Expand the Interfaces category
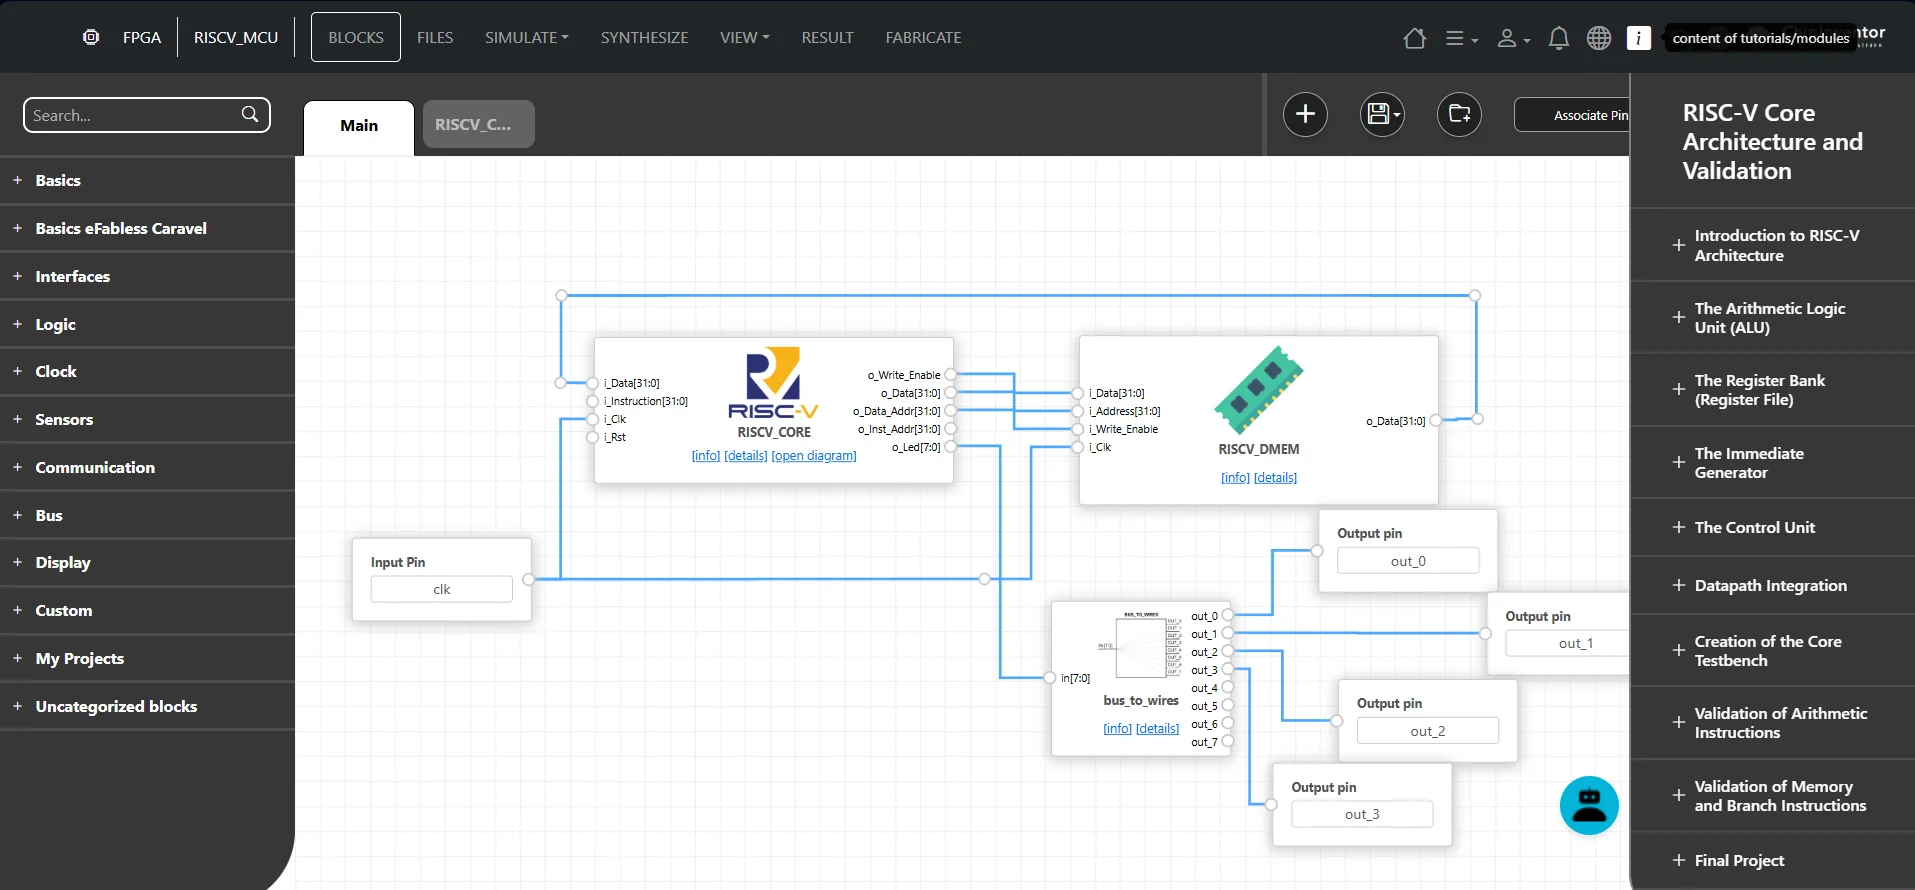 click(147, 277)
